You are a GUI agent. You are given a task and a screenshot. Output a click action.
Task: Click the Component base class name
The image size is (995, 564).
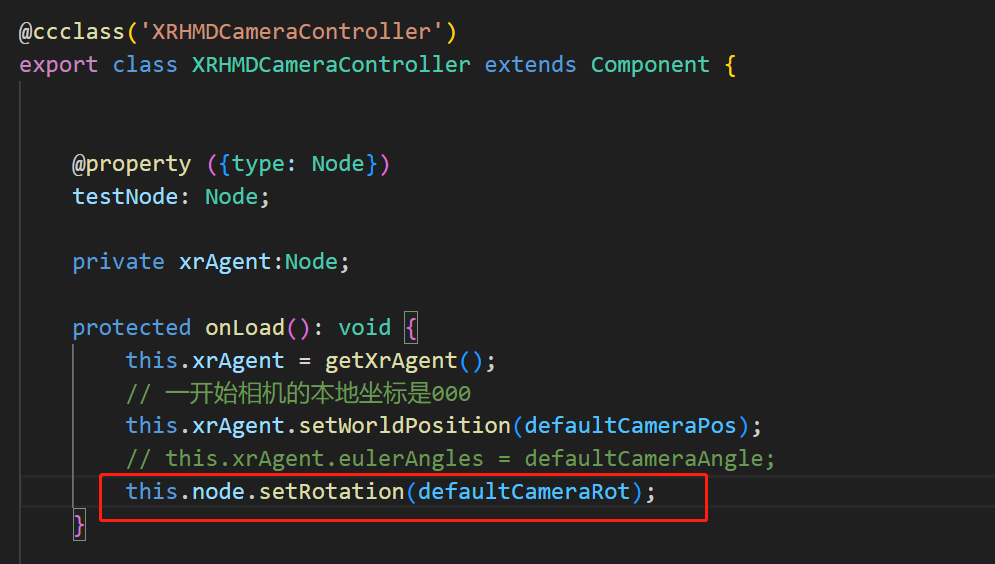tap(650, 65)
